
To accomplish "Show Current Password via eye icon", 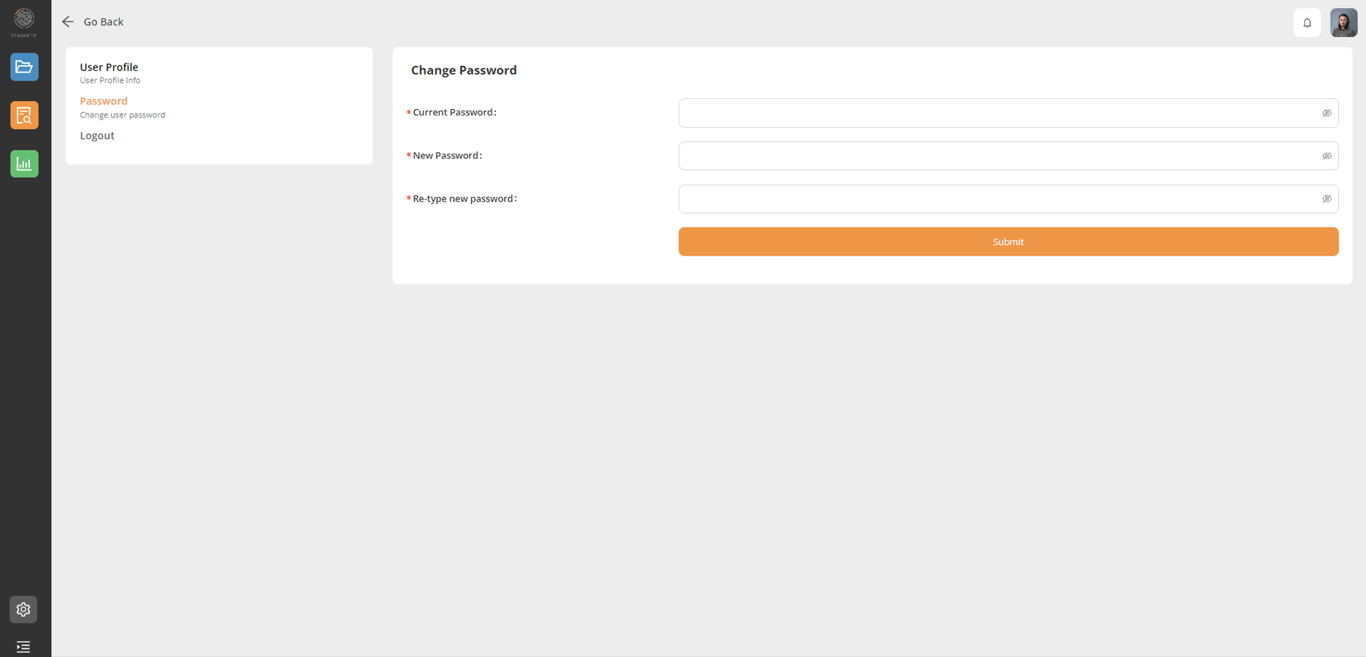I will [x=1327, y=113].
